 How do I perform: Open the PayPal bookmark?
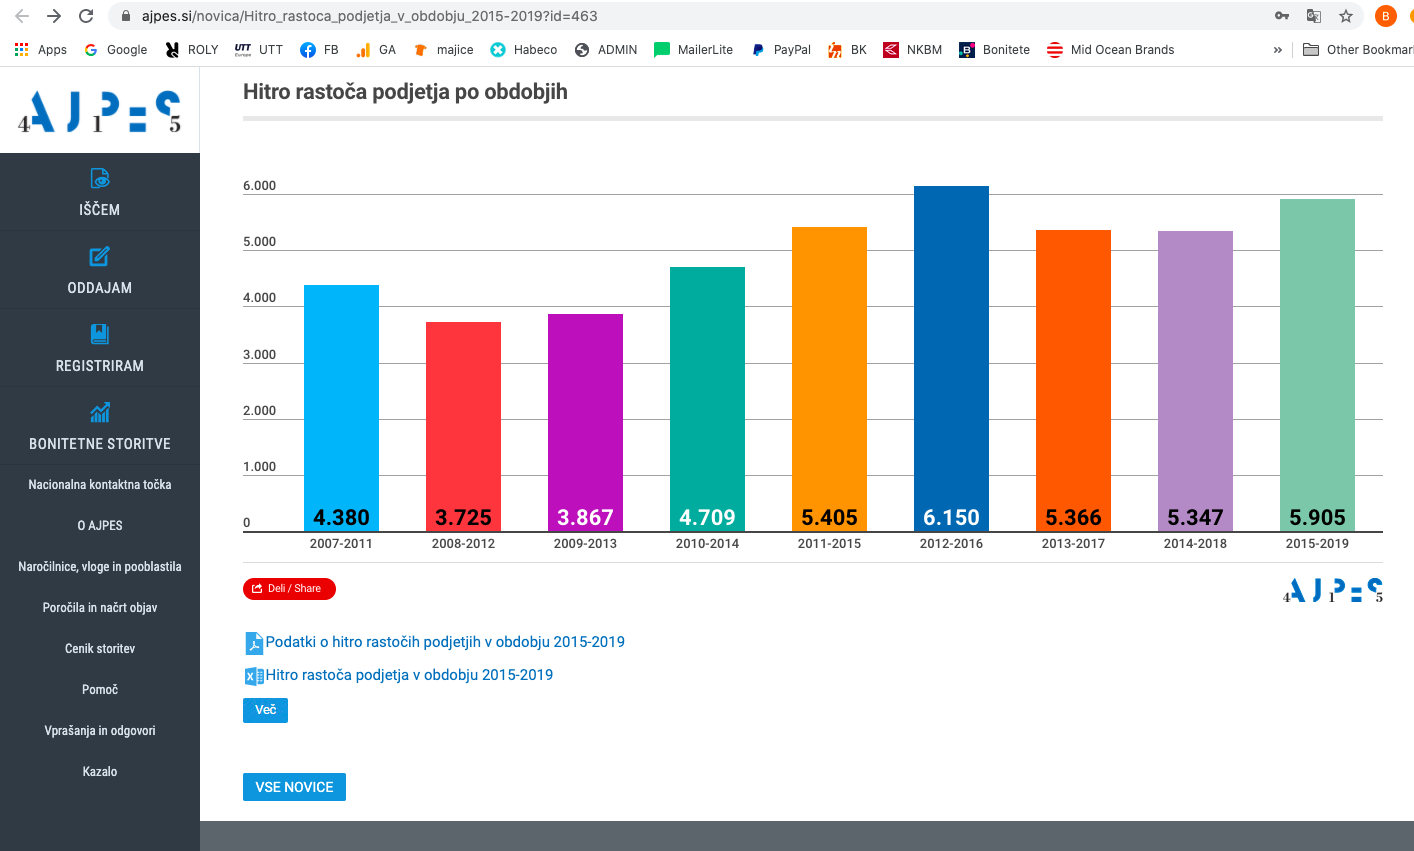click(780, 50)
